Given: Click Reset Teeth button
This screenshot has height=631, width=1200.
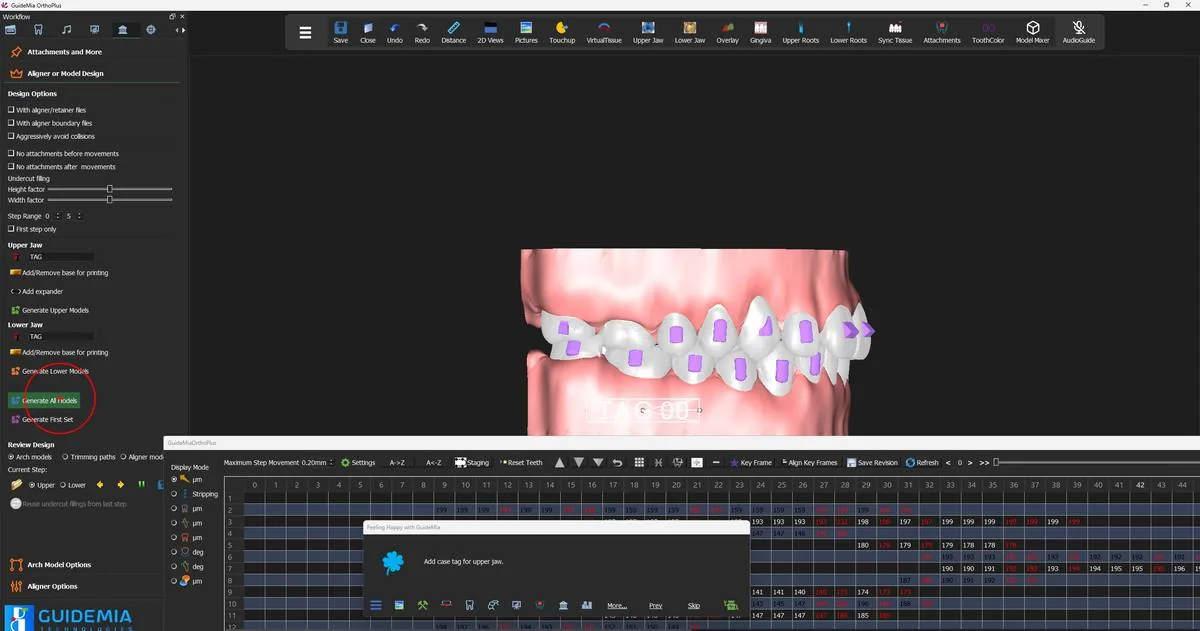Looking at the screenshot, I should point(520,462).
